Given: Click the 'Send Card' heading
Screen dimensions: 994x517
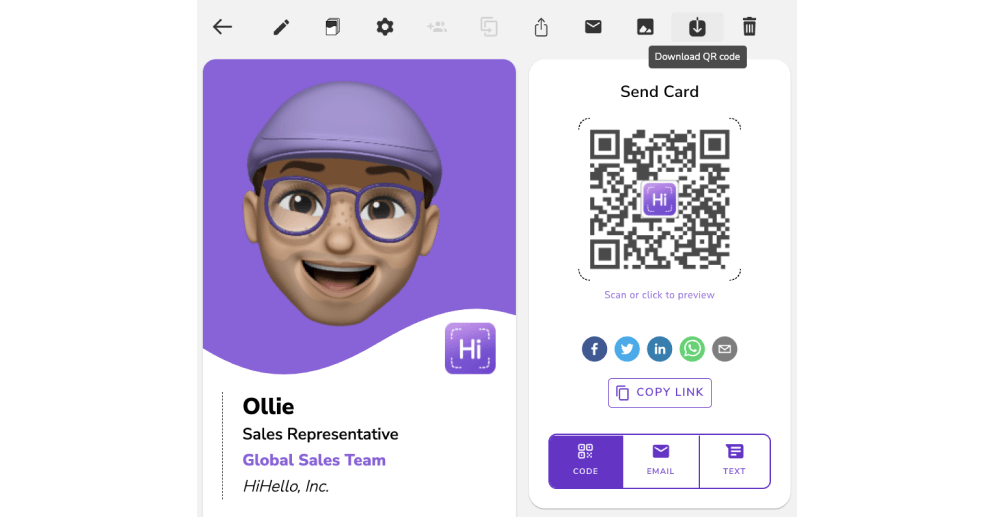Looking at the screenshot, I should tap(659, 92).
